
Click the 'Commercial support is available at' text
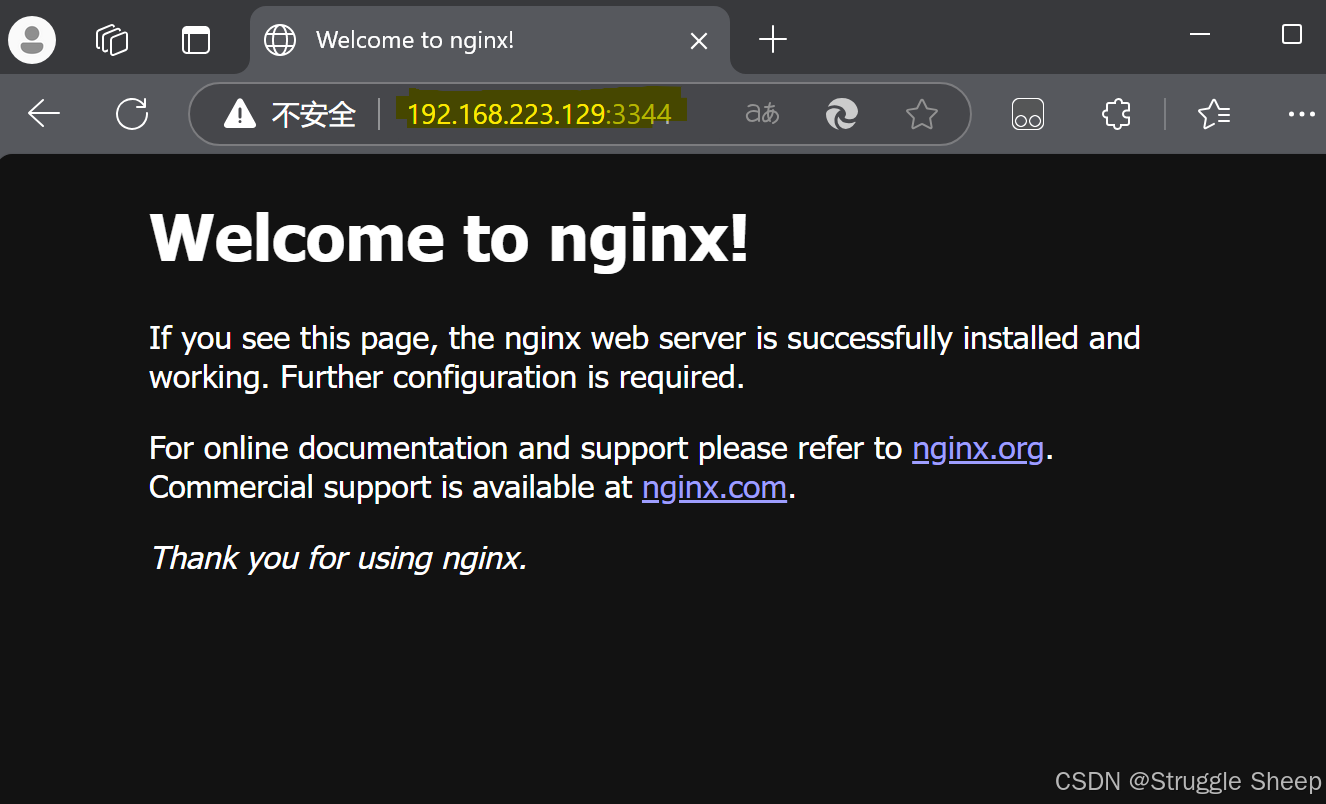point(391,487)
